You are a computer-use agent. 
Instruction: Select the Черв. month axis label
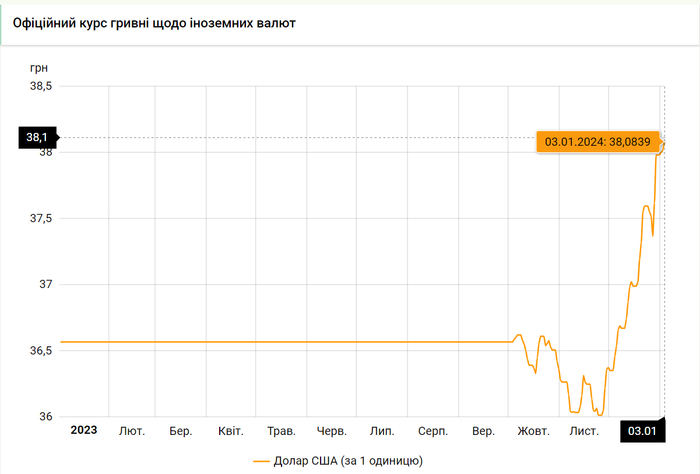[332, 431]
